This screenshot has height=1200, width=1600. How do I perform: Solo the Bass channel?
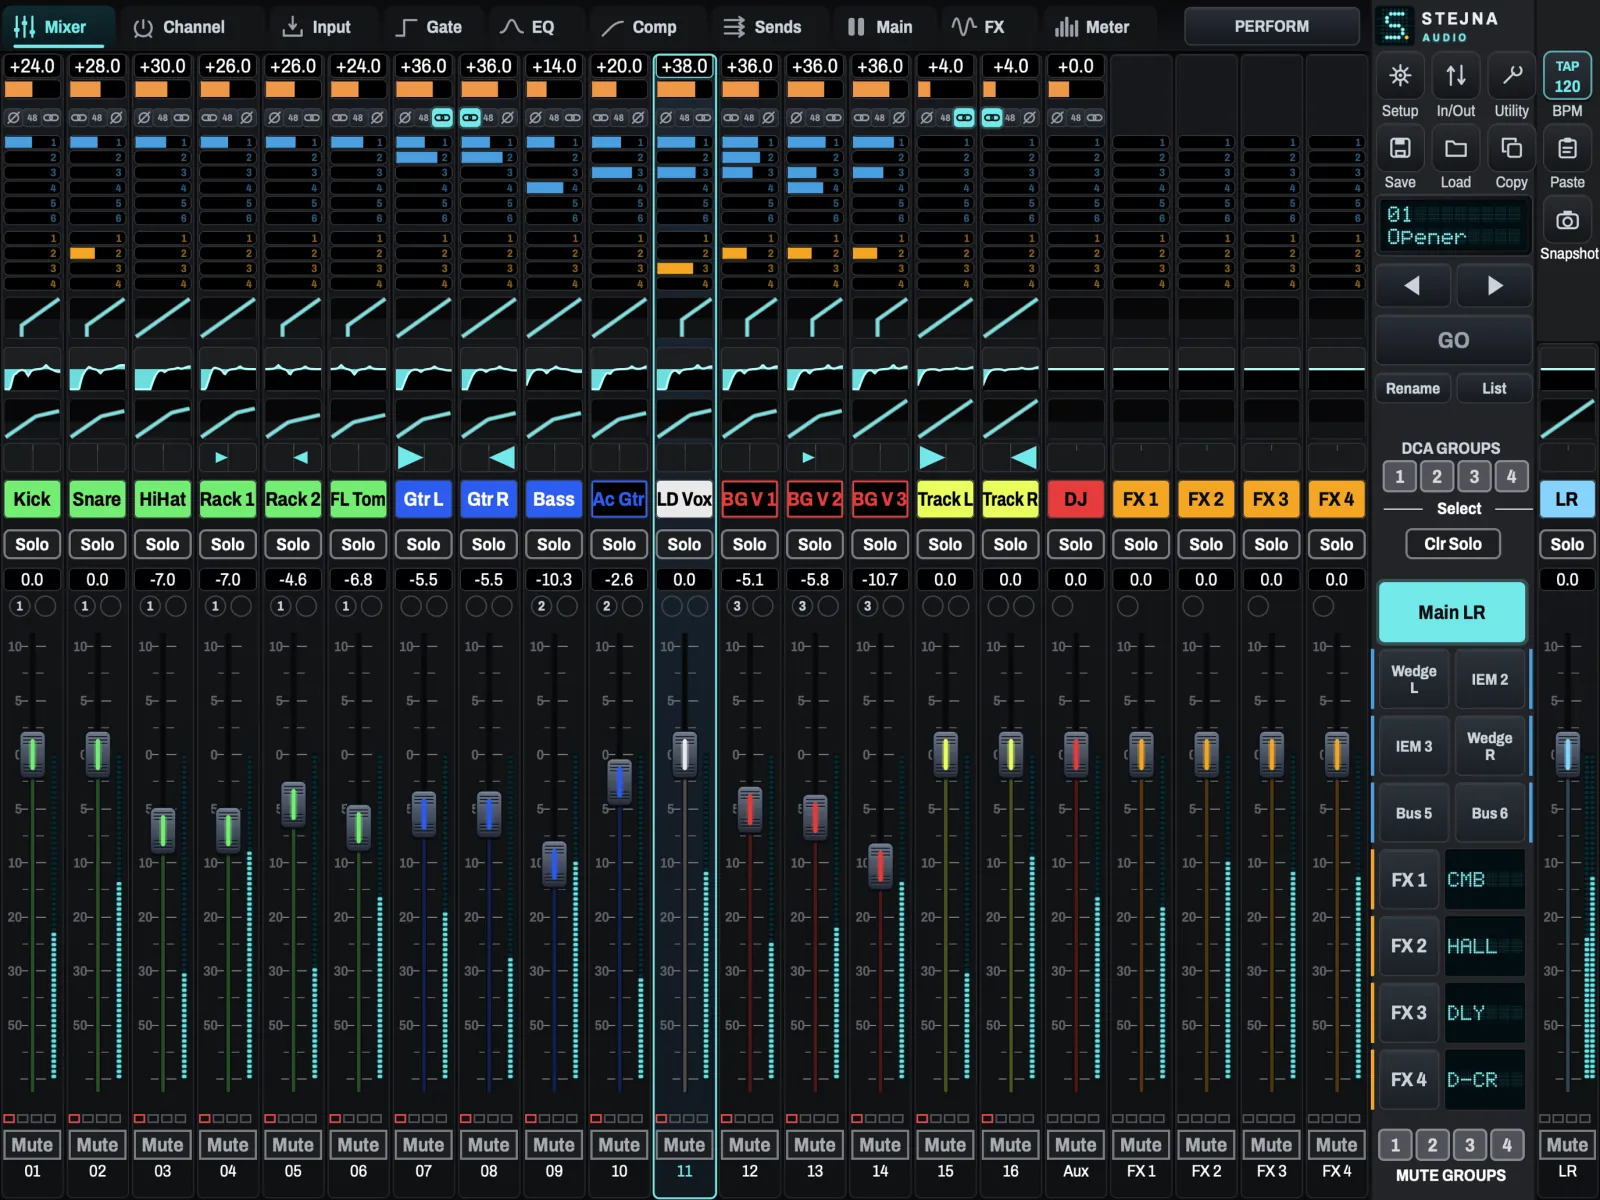554,544
